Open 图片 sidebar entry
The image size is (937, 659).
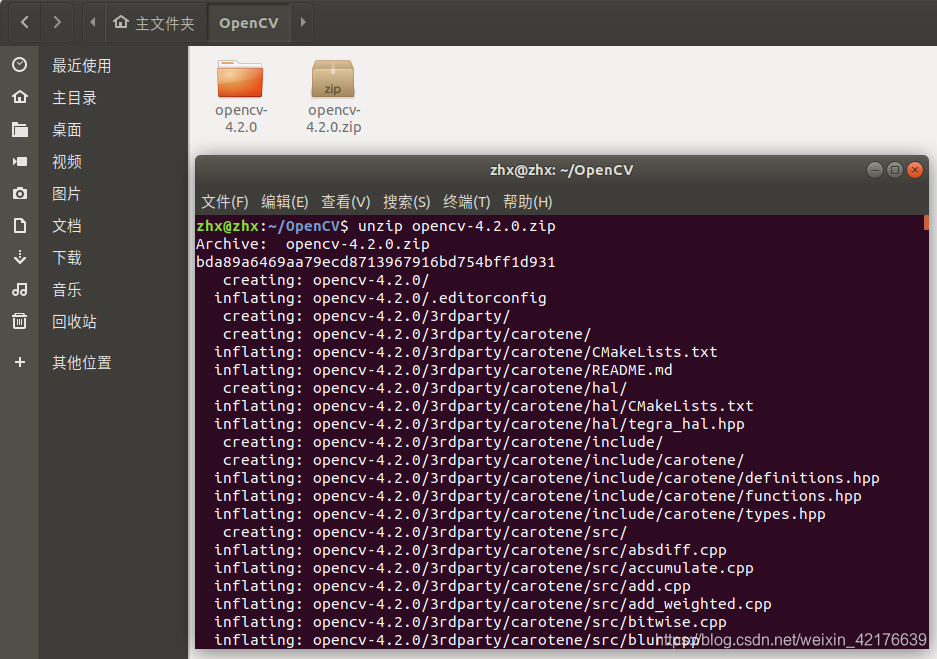tap(67, 194)
